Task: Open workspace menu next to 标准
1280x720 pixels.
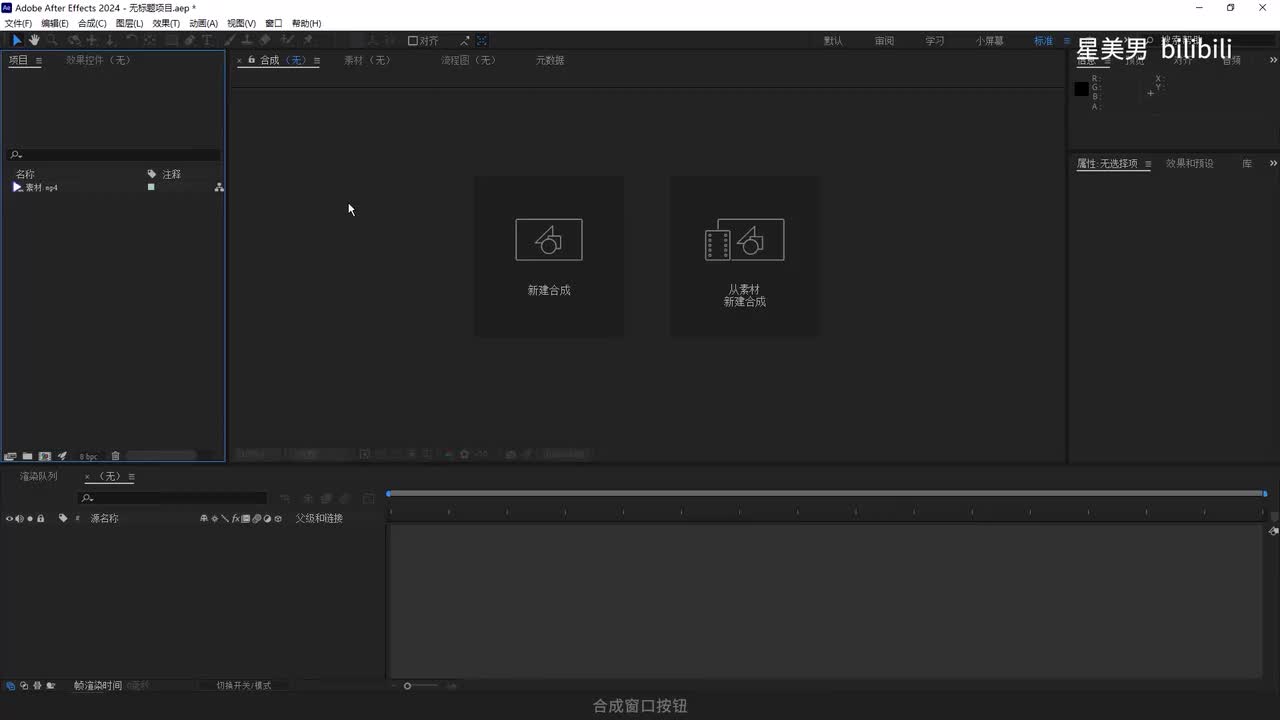Action: click(1067, 41)
